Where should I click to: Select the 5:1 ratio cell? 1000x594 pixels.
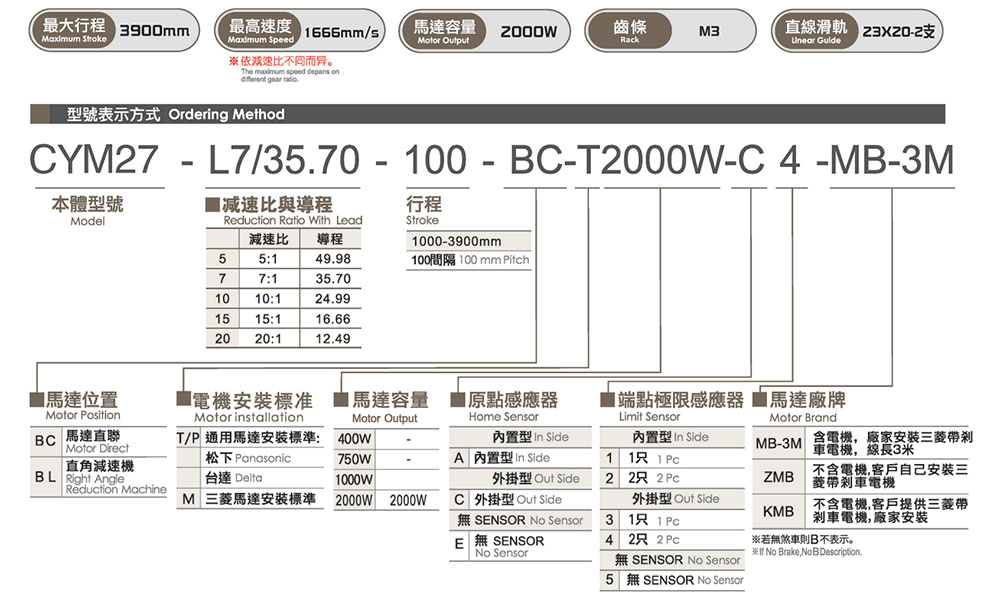(268, 259)
